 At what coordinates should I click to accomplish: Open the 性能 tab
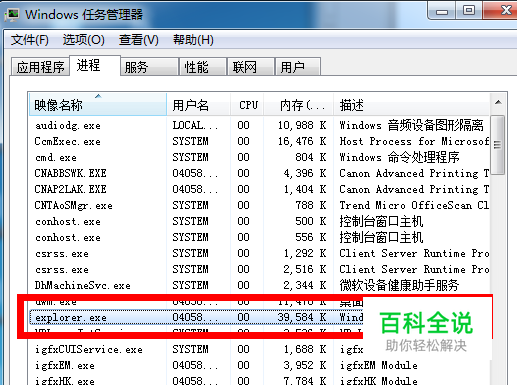(x=203, y=67)
